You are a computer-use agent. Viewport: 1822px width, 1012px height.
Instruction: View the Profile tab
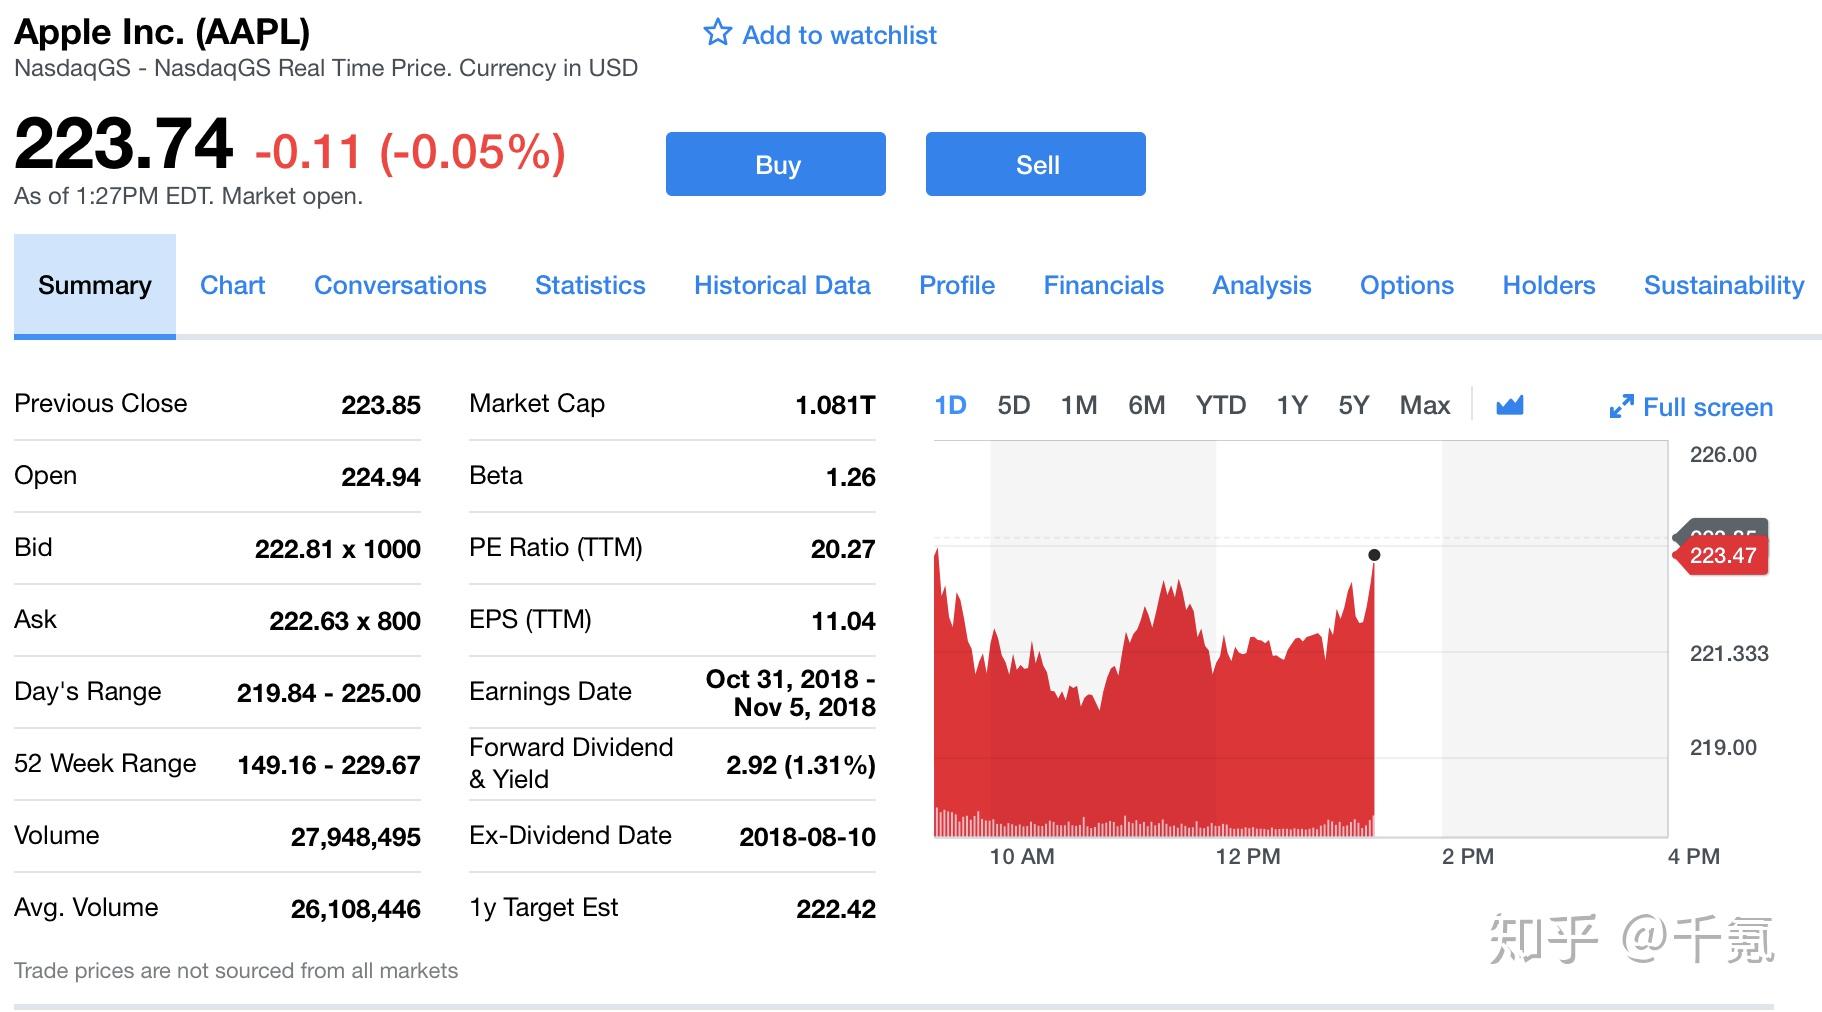957,286
